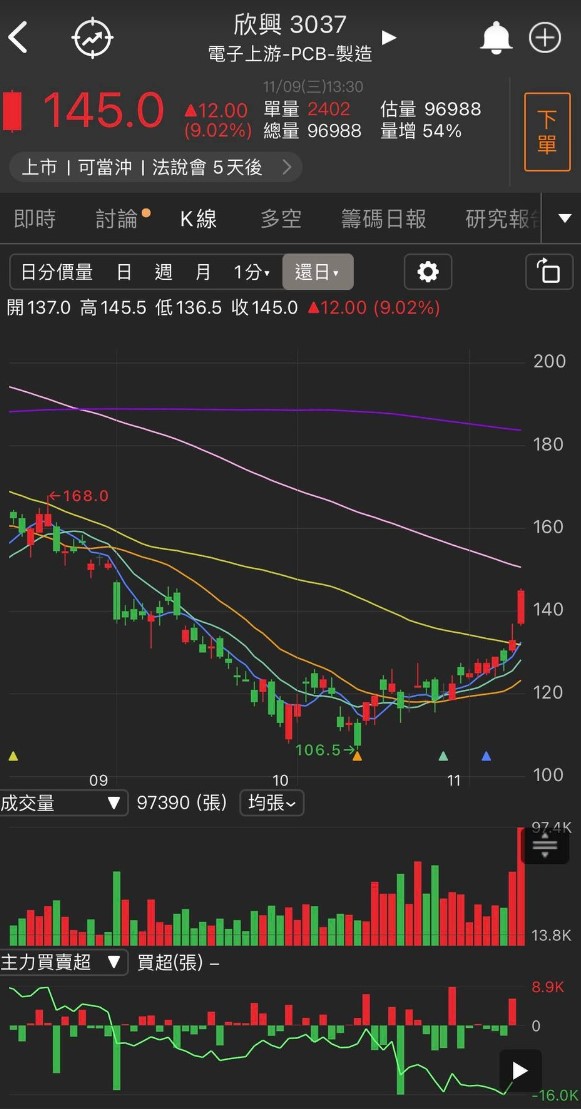Expand the tab list dropdown arrow
The image size is (581, 1109).
(564, 218)
